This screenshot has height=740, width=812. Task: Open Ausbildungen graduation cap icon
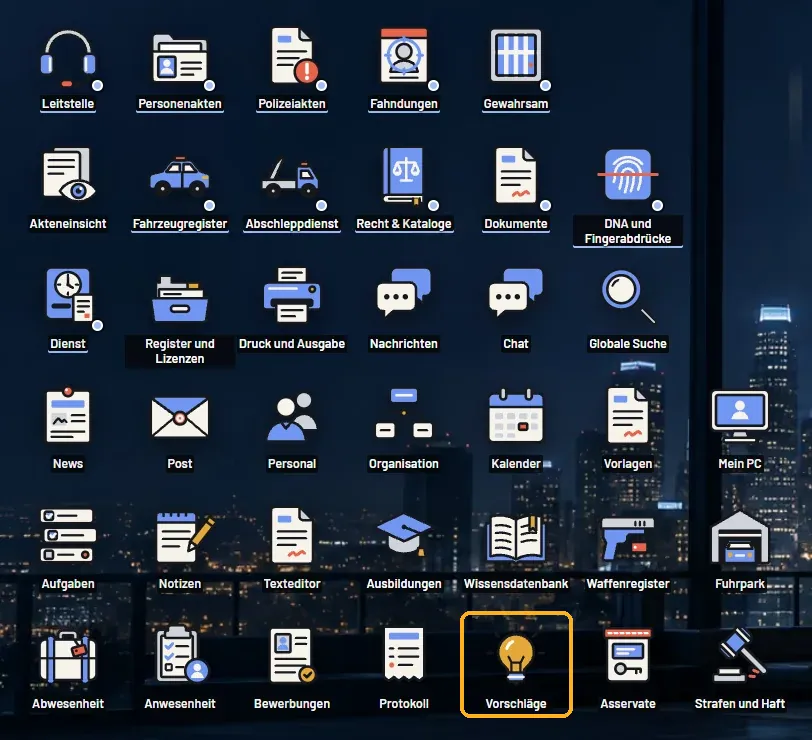pyautogui.click(x=404, y=534)
